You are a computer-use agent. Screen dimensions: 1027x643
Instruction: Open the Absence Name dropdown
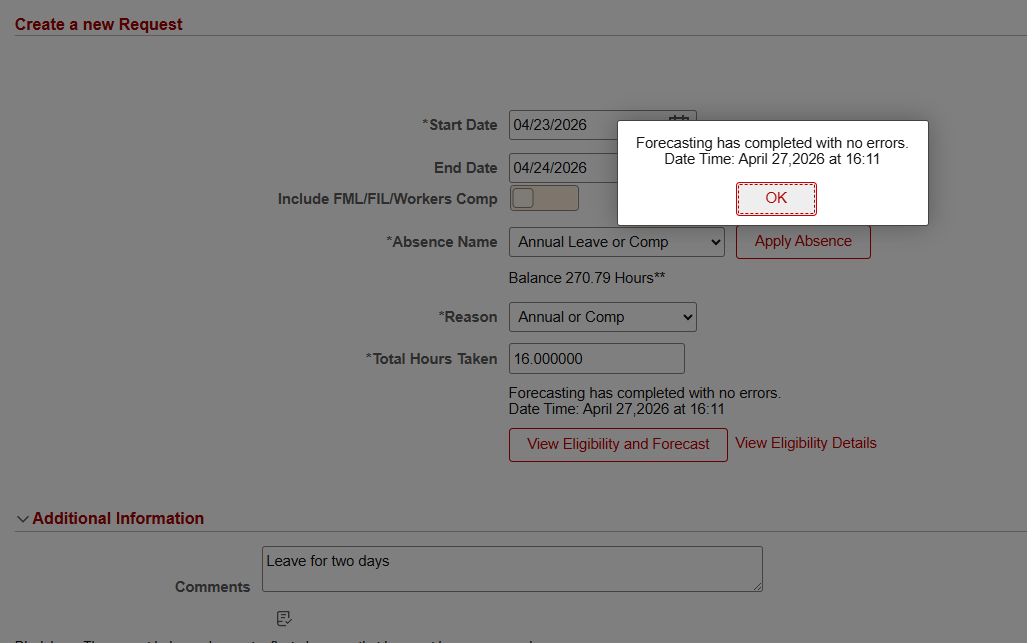tap(616, 242)
